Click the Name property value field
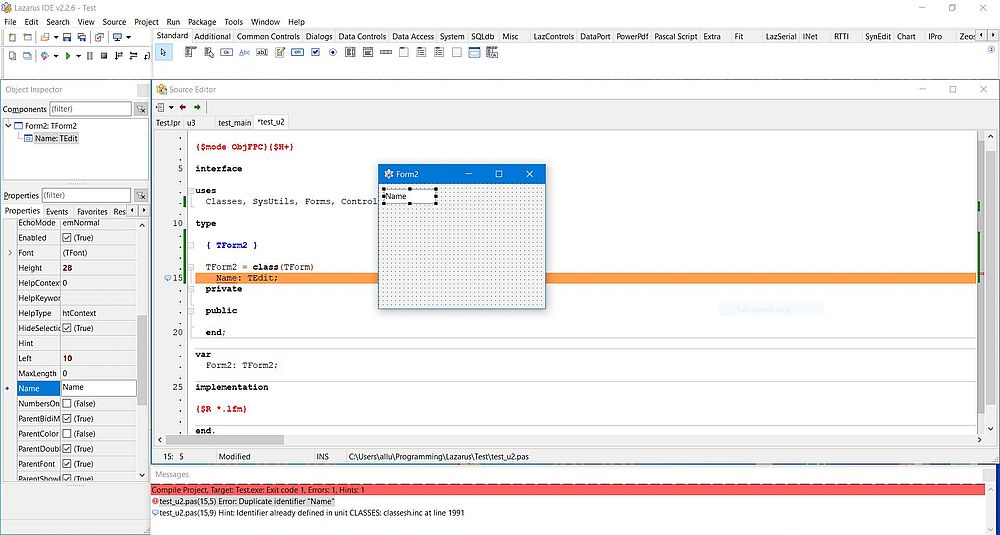The width and height of the screenshot is (1000, 535). [x=98, y=388]
